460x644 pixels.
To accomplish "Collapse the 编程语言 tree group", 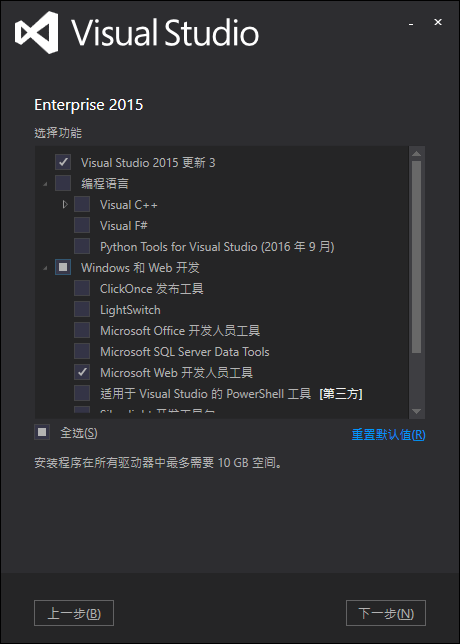I will pyautogui.click(x=45, y=185).
